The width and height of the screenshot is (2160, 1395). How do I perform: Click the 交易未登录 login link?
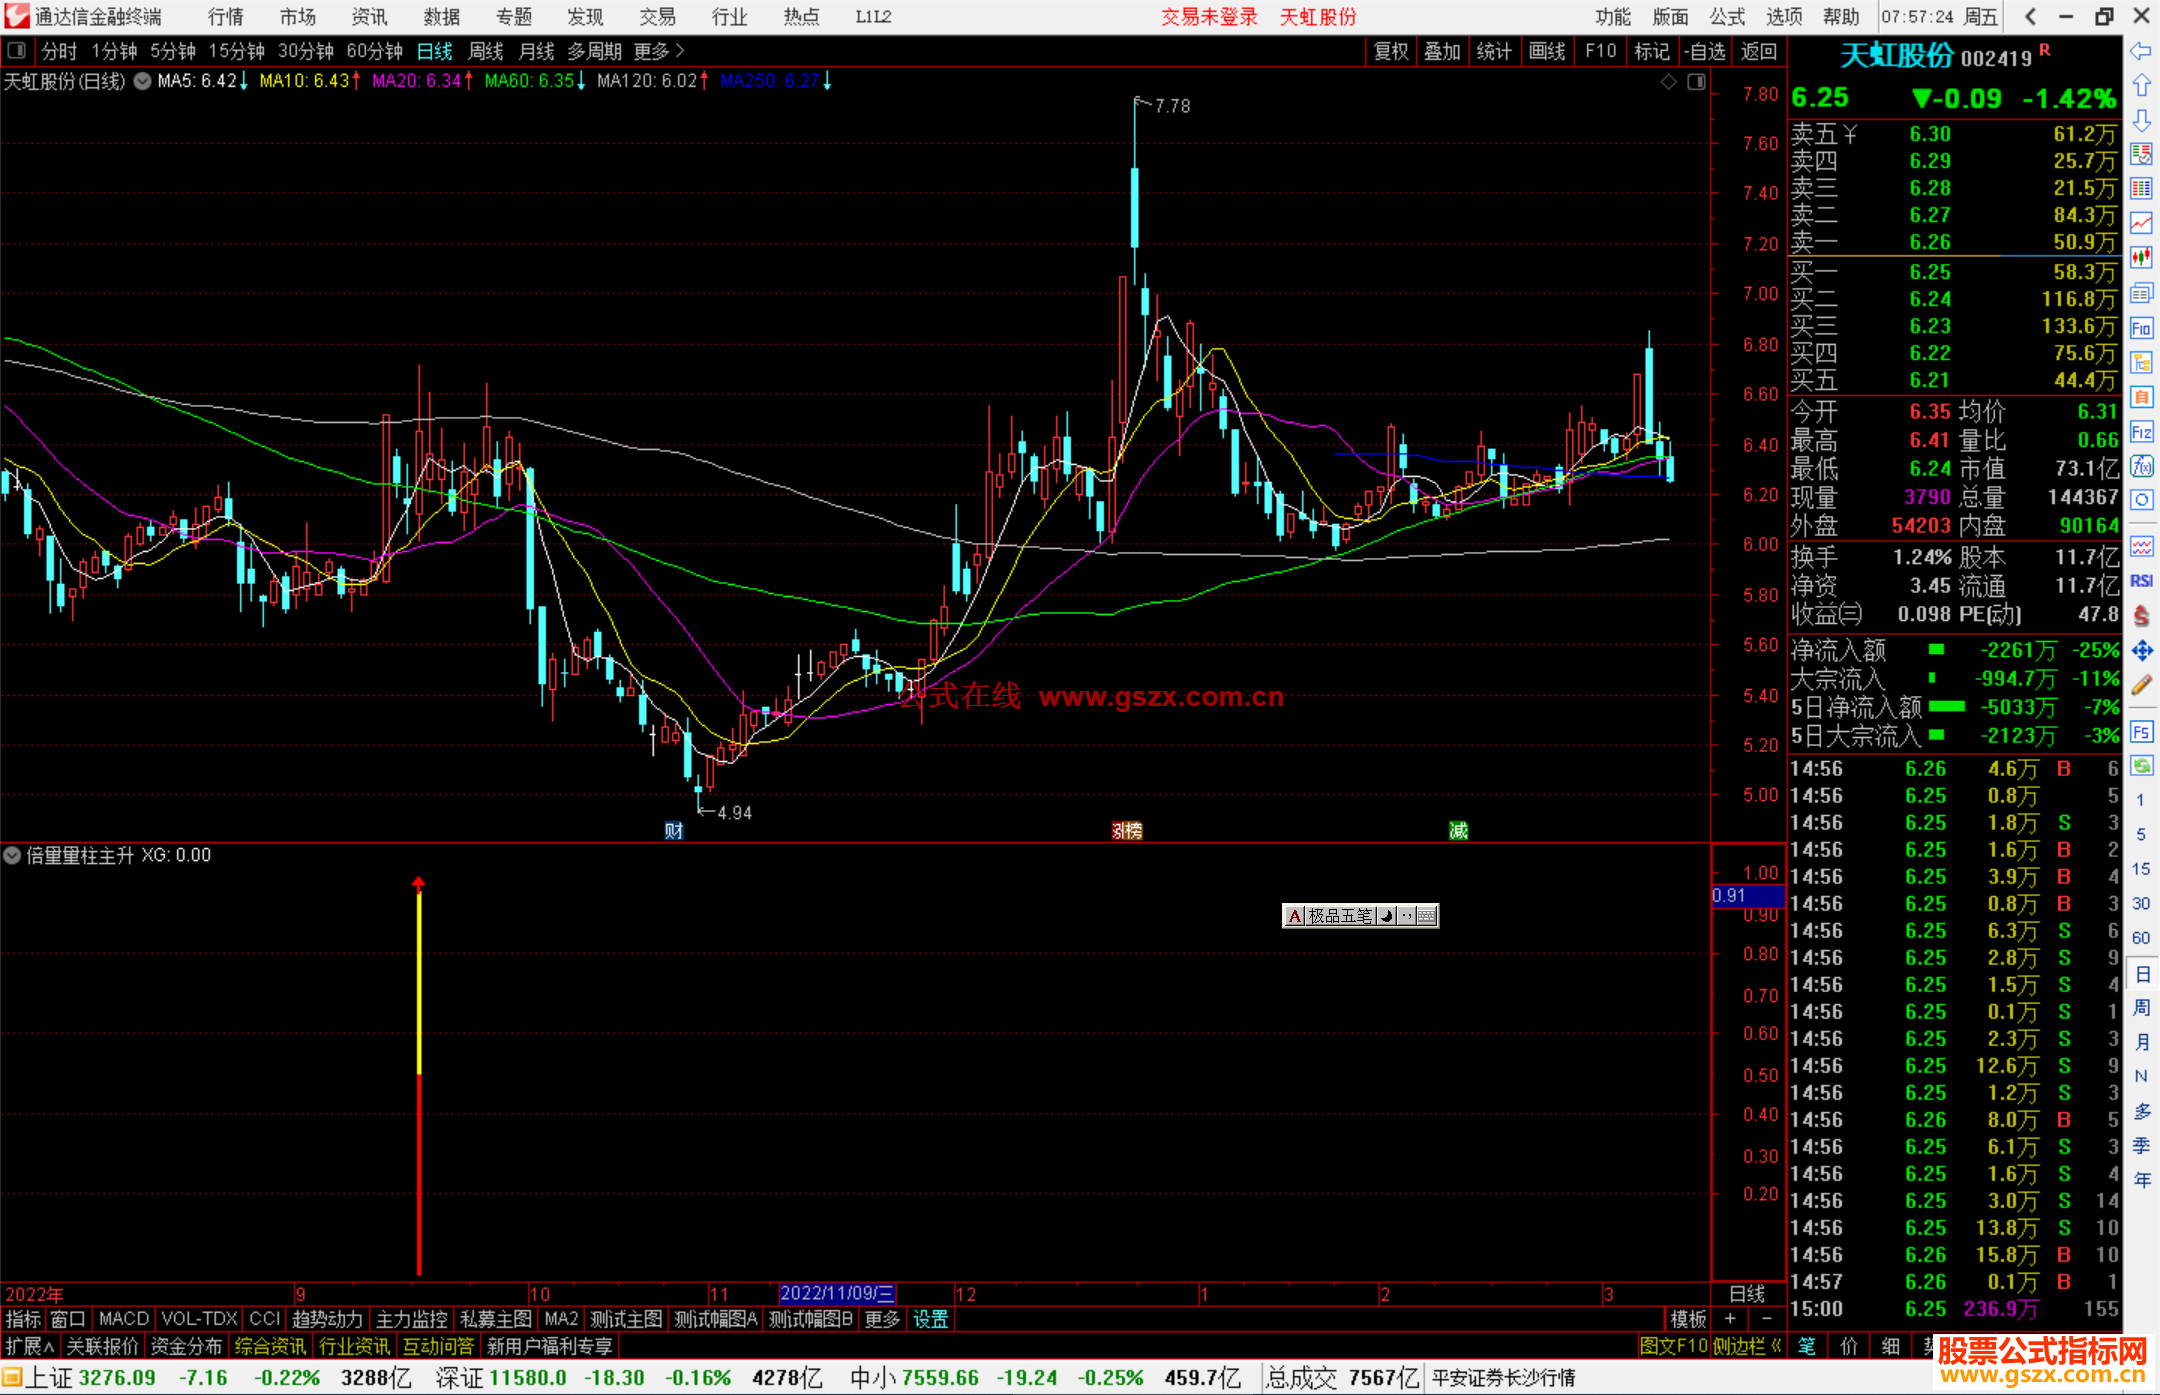(1209, 17)
